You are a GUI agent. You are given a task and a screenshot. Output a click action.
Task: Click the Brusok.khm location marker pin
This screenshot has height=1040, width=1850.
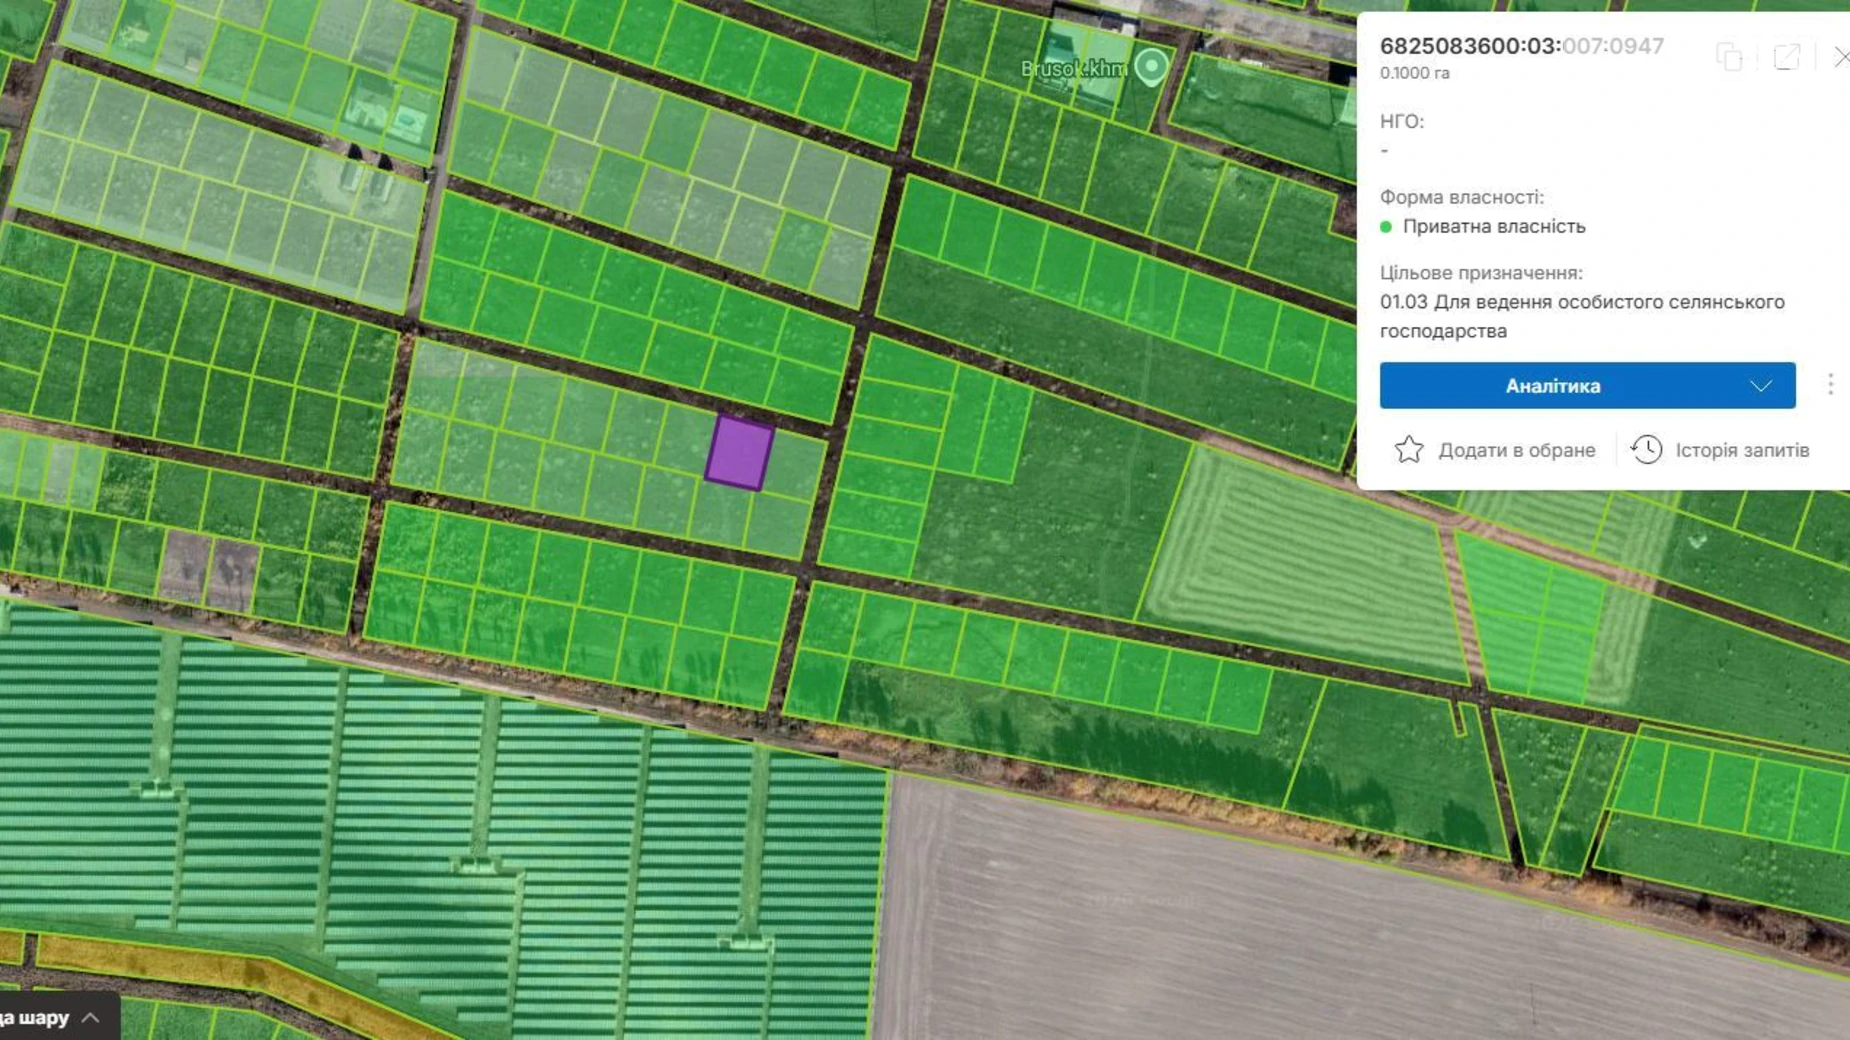1151,67
